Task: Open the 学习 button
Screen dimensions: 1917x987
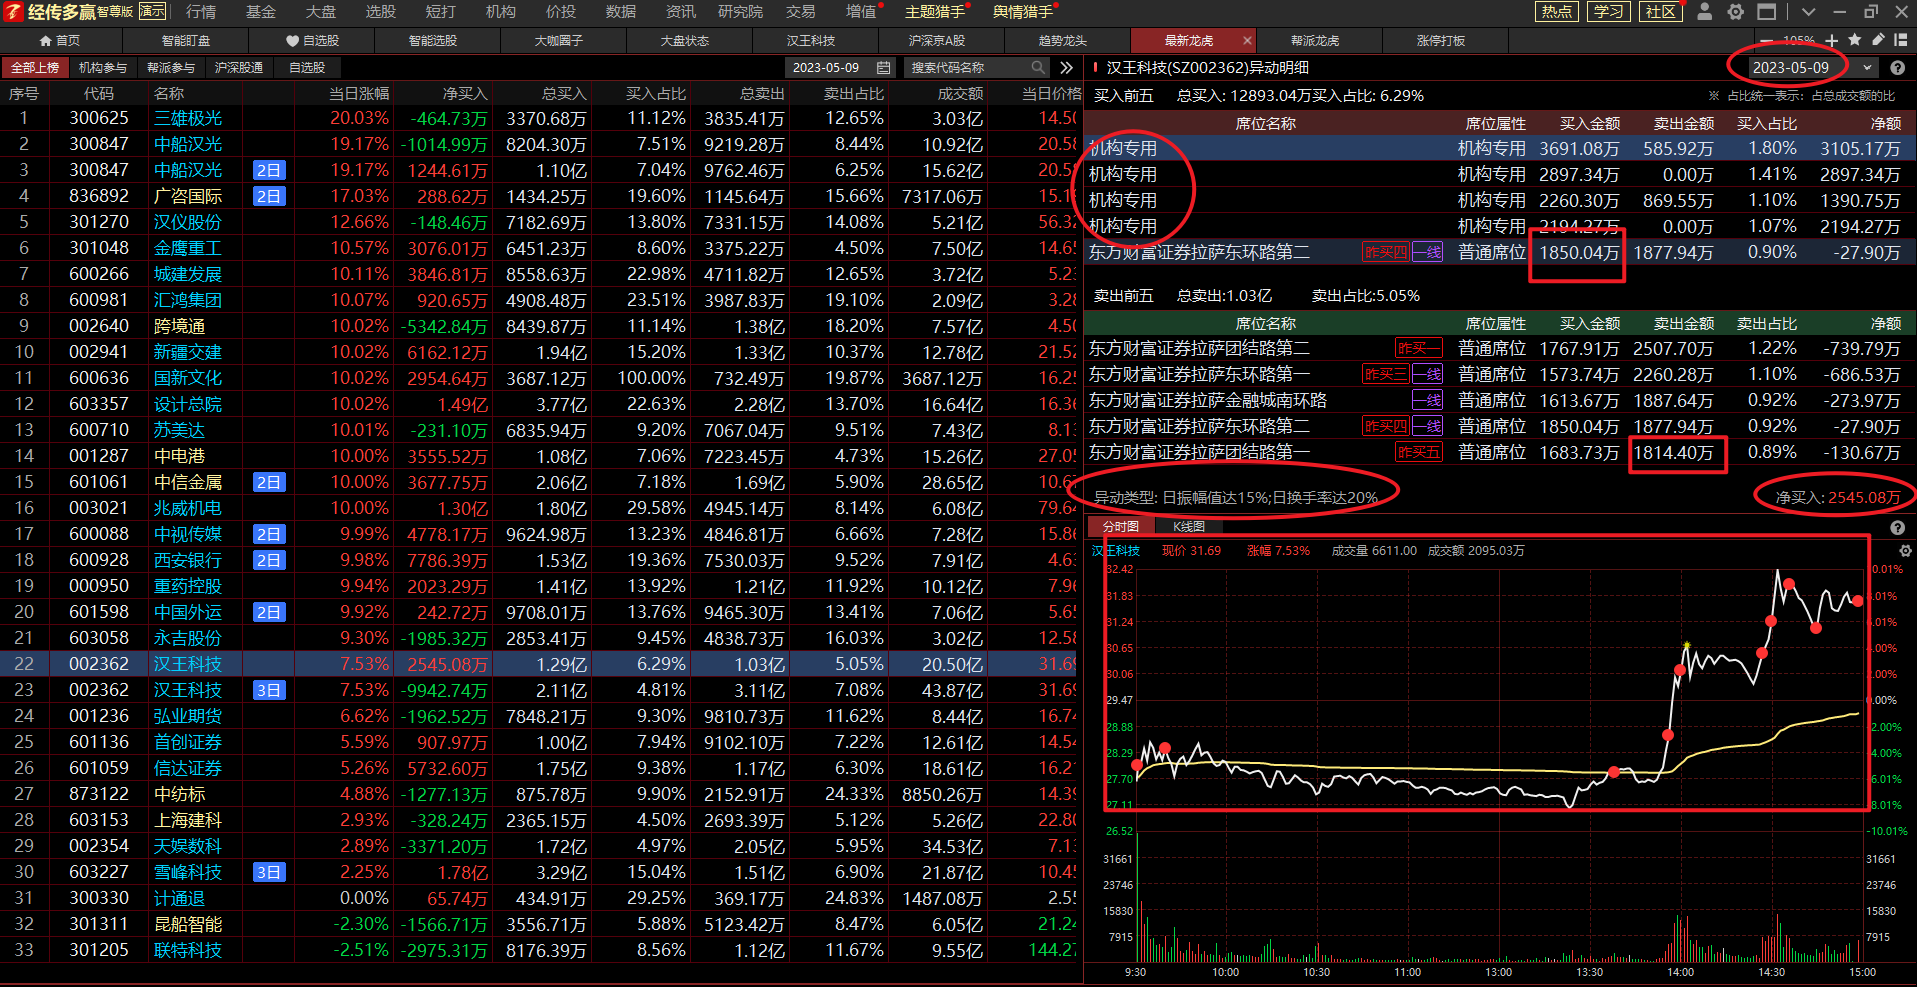Action: click(1608, 12)
